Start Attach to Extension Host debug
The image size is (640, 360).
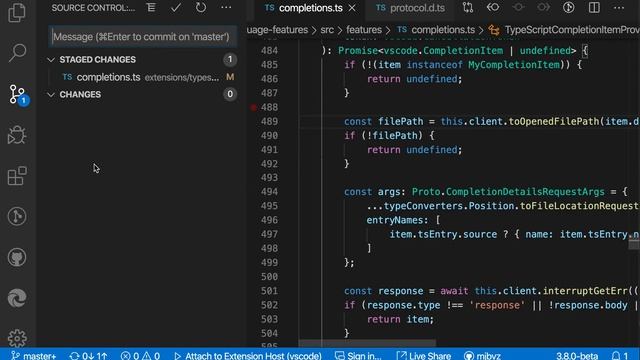tap(247, 355)
